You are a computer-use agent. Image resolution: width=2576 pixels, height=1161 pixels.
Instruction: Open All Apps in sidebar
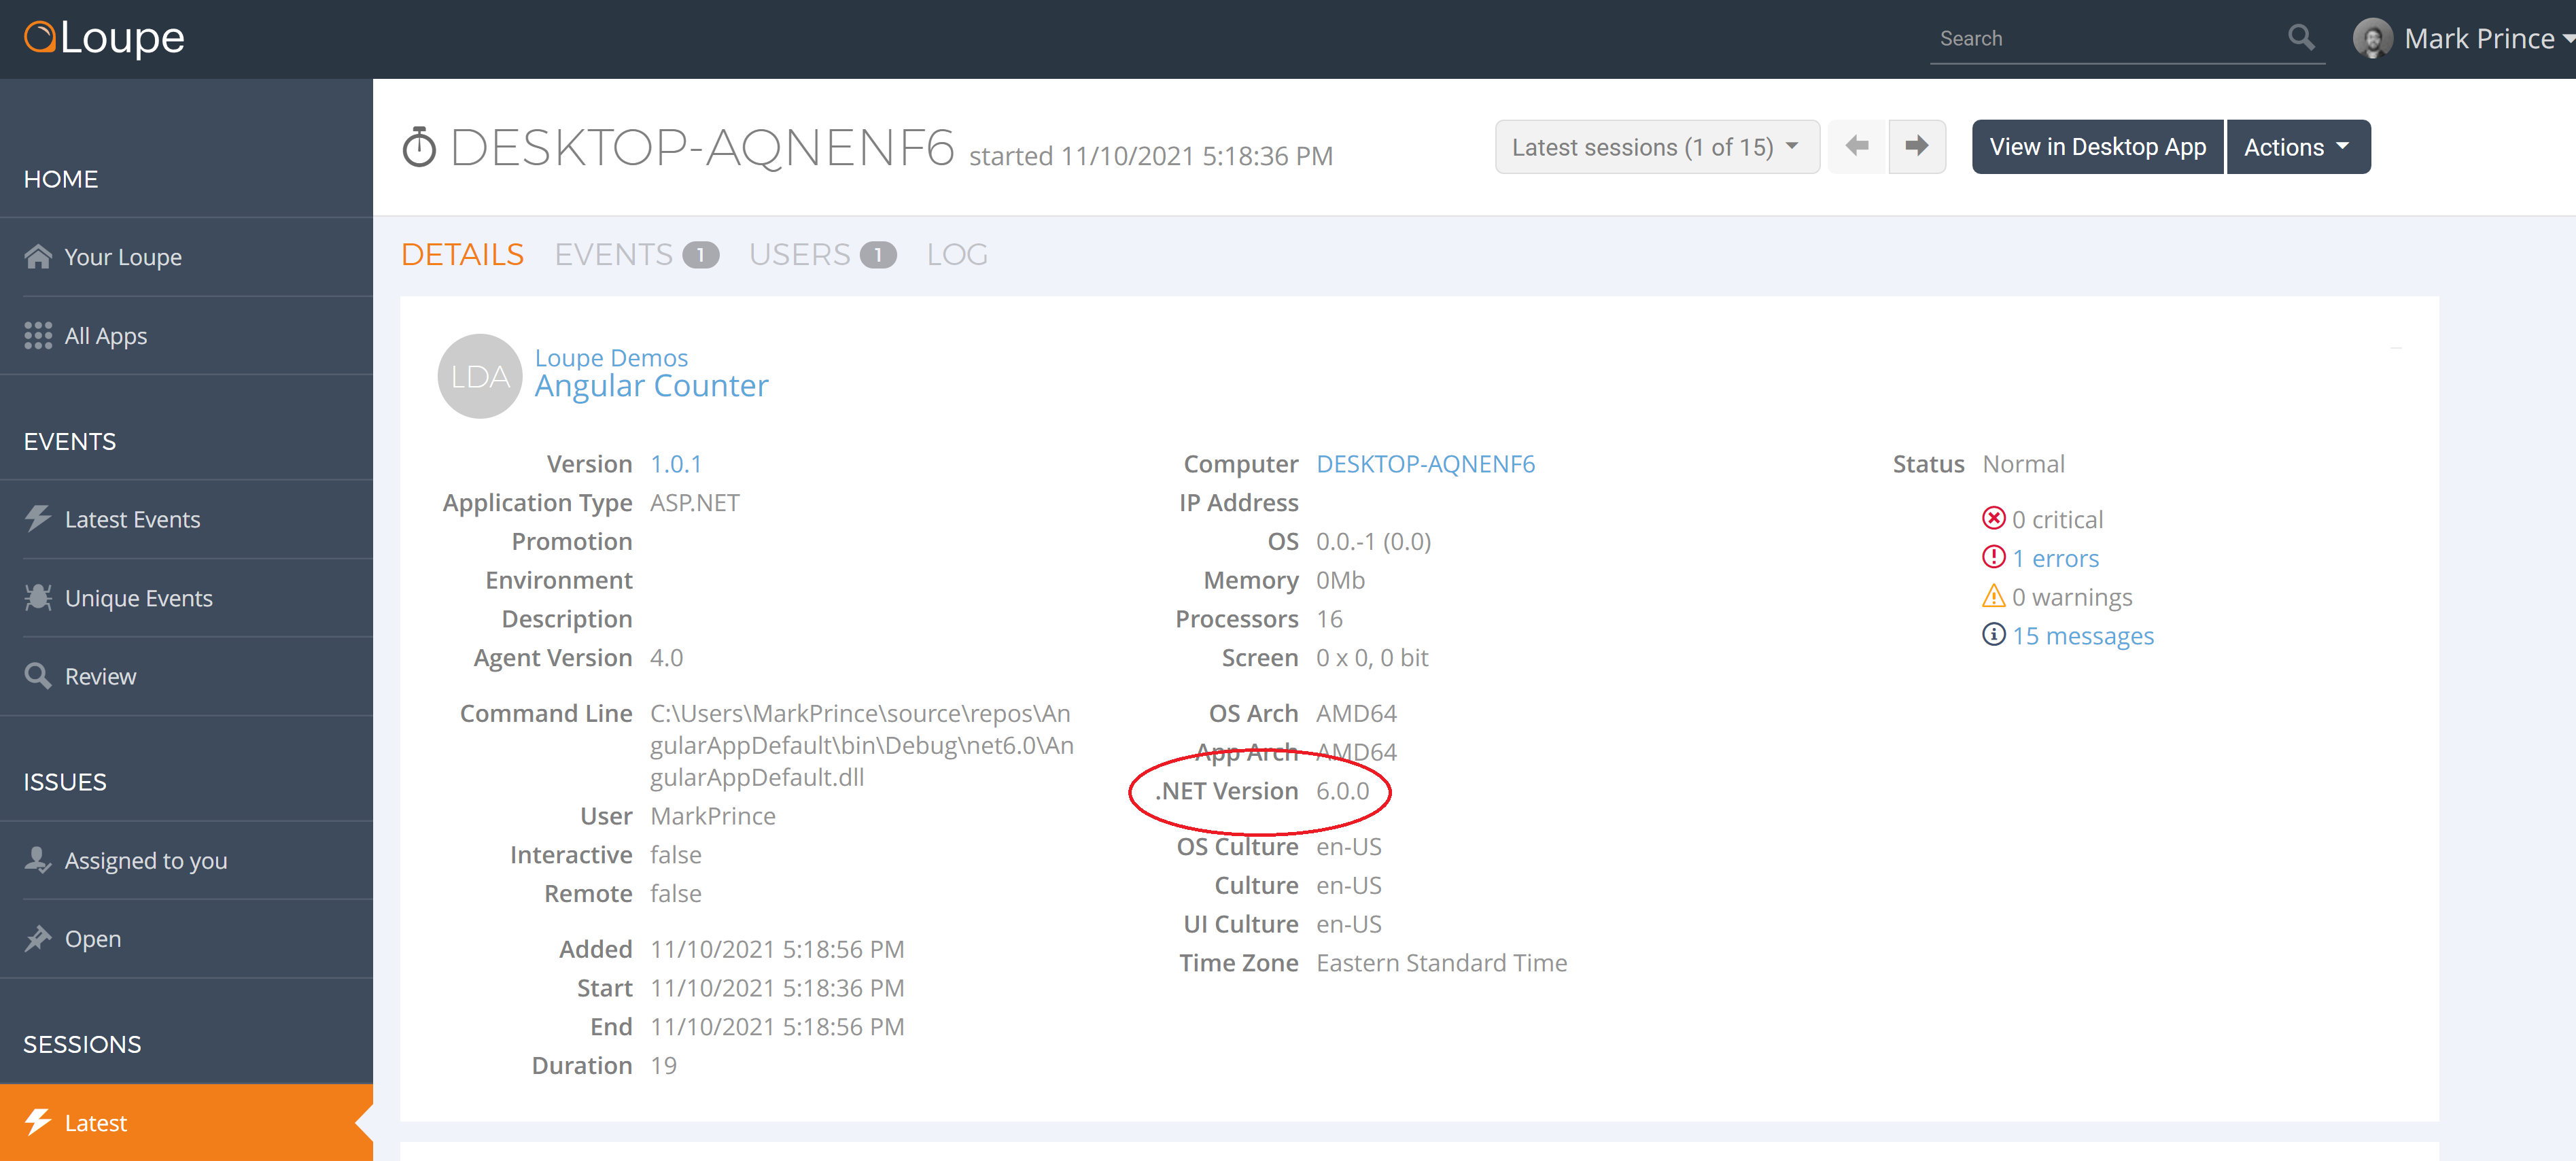tap(186, 336)
